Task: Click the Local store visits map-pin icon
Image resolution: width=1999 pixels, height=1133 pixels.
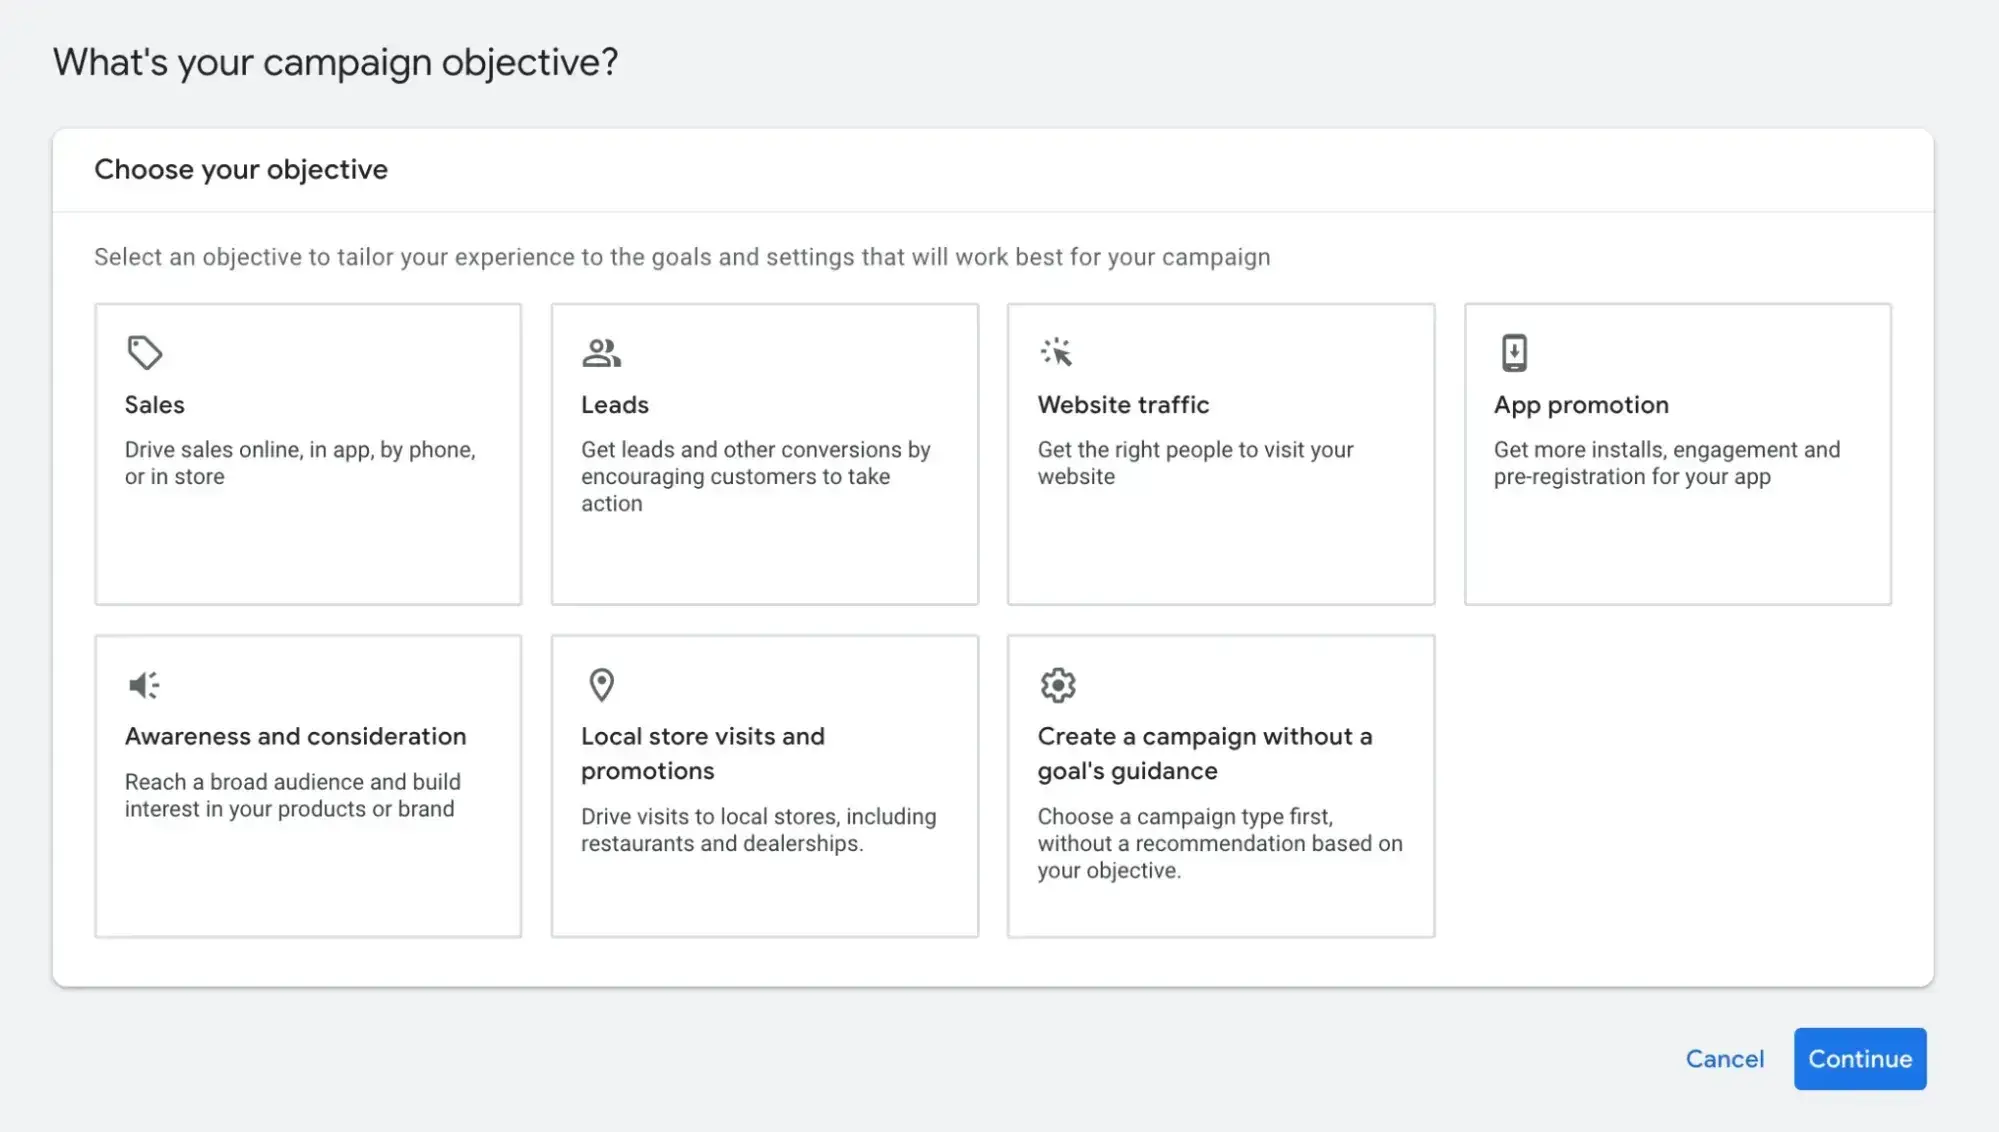Action: (x=601, y=684)
